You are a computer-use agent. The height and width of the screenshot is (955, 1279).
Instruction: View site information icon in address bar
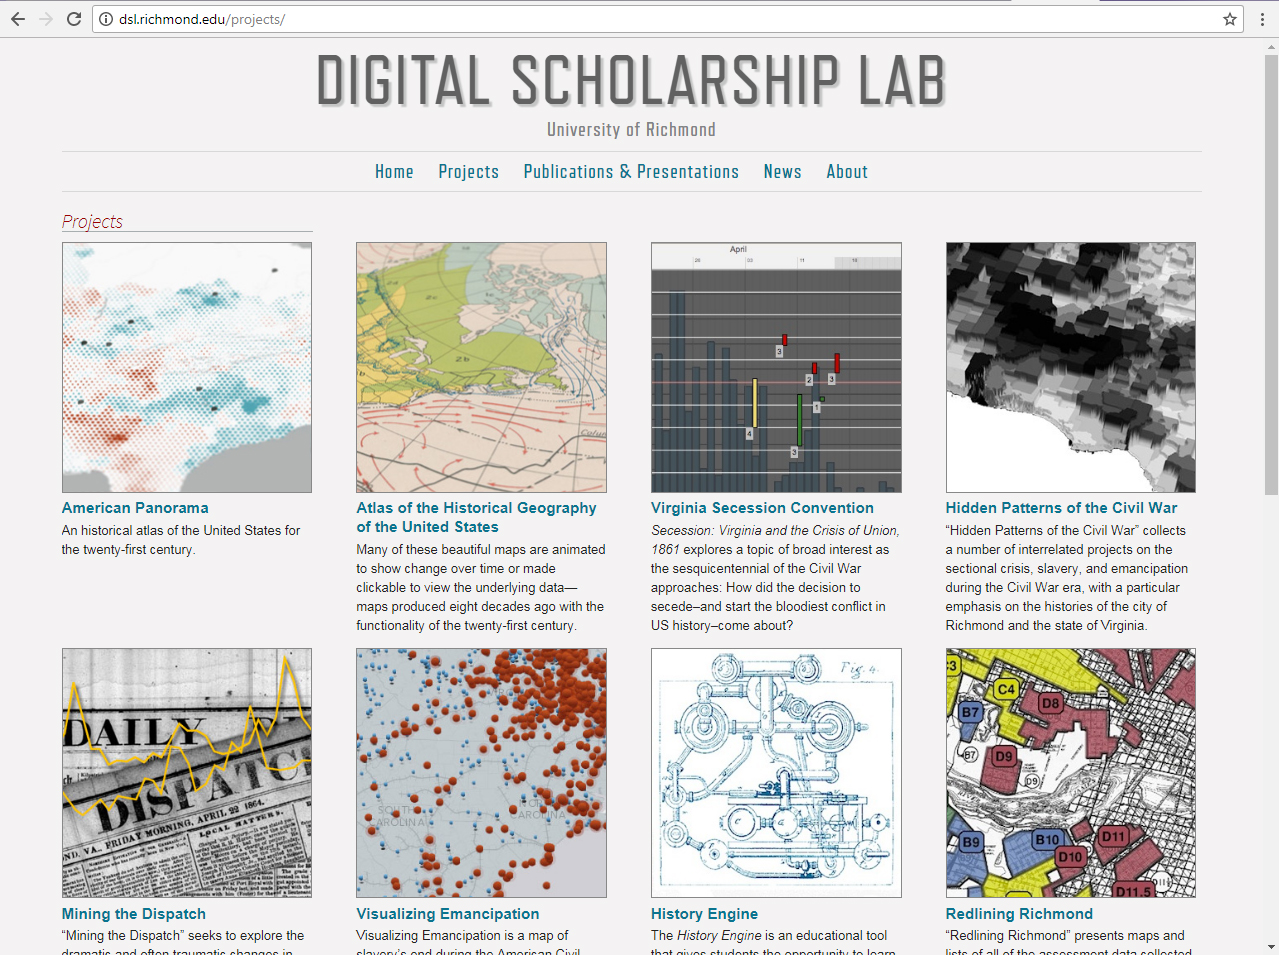coord(106,19)
